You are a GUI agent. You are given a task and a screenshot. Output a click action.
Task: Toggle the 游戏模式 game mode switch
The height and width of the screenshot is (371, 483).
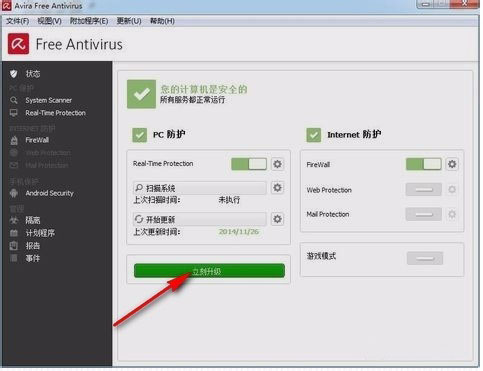click(x=425, y=258)
